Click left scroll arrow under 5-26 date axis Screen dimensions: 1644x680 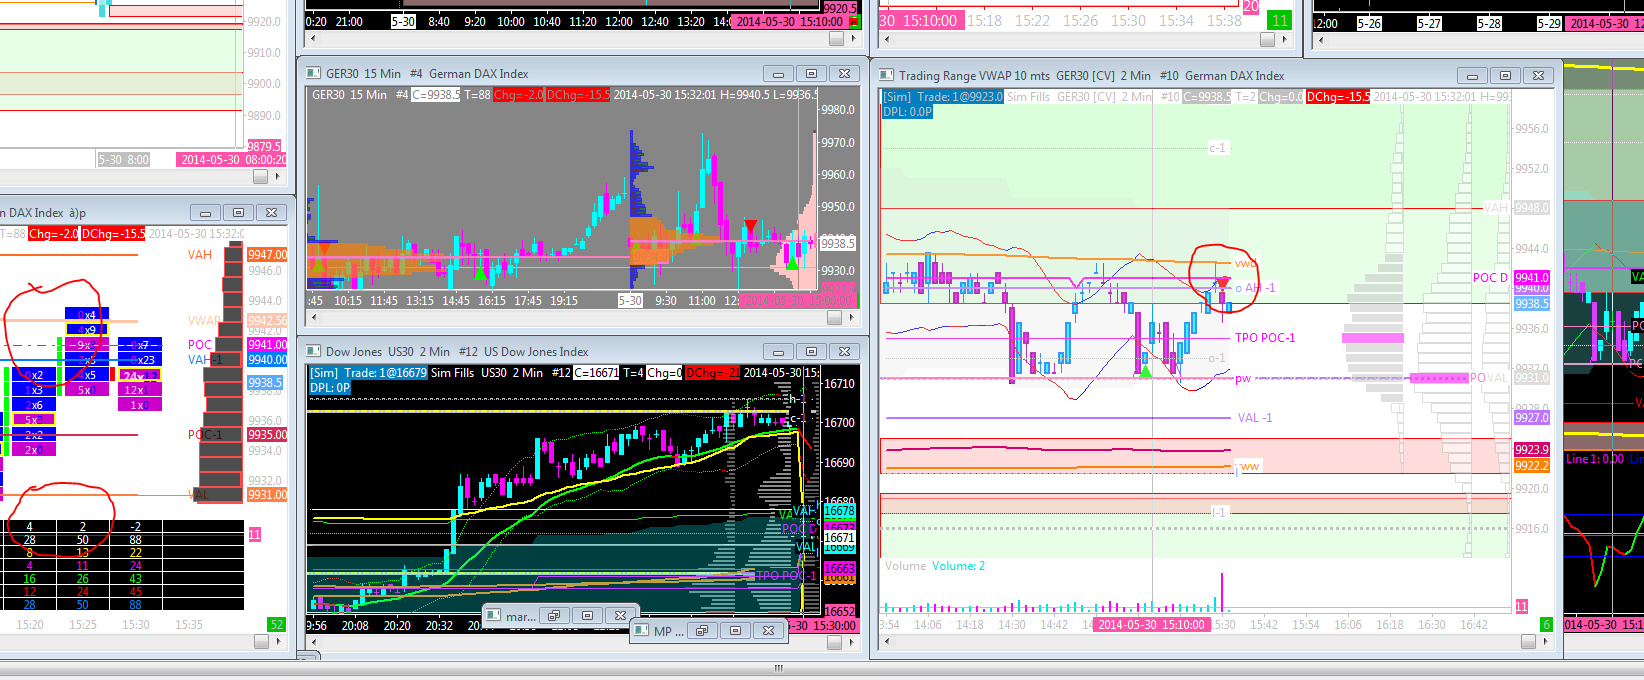tap(1321, 39)
